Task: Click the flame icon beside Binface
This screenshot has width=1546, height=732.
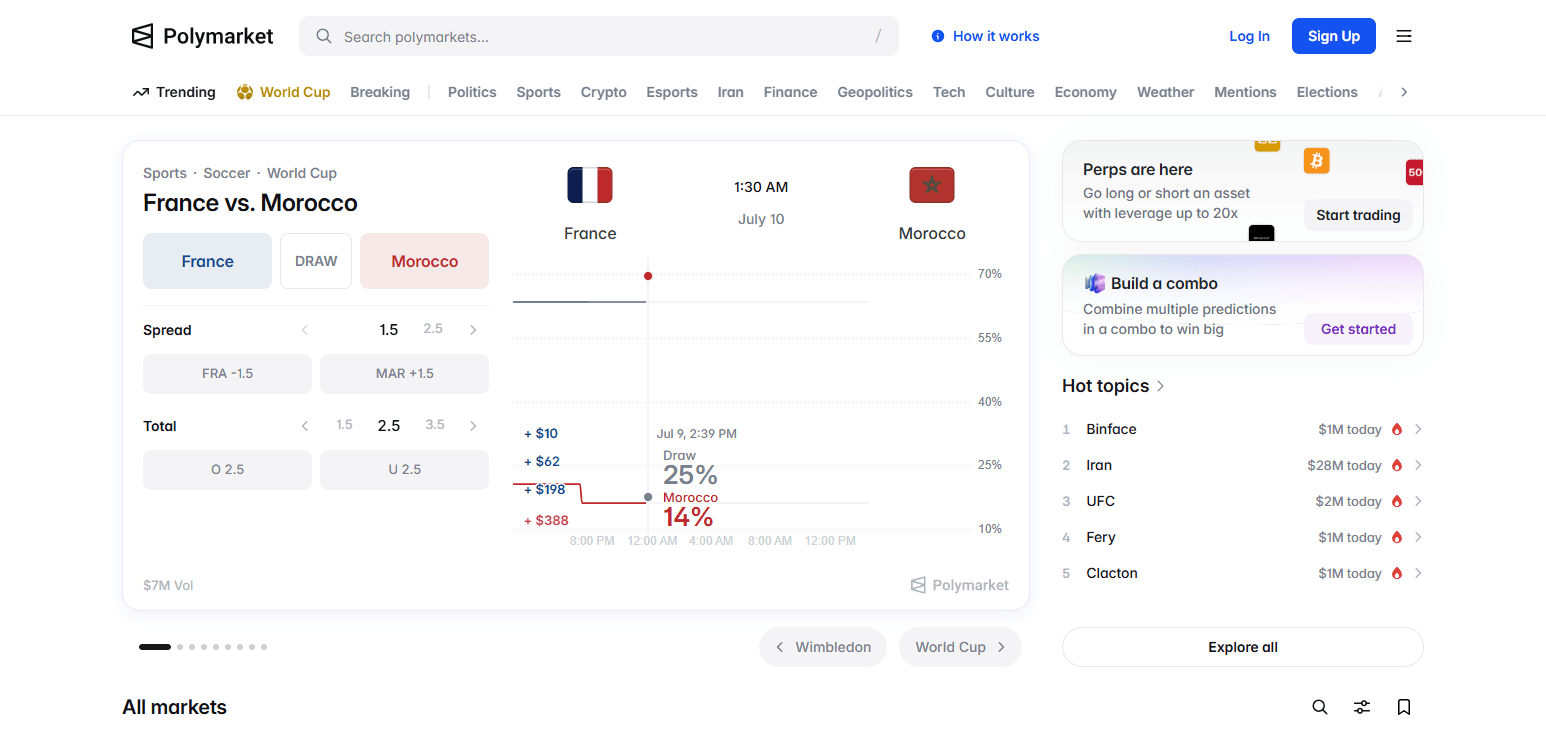Action: [x=1397, y=429]
